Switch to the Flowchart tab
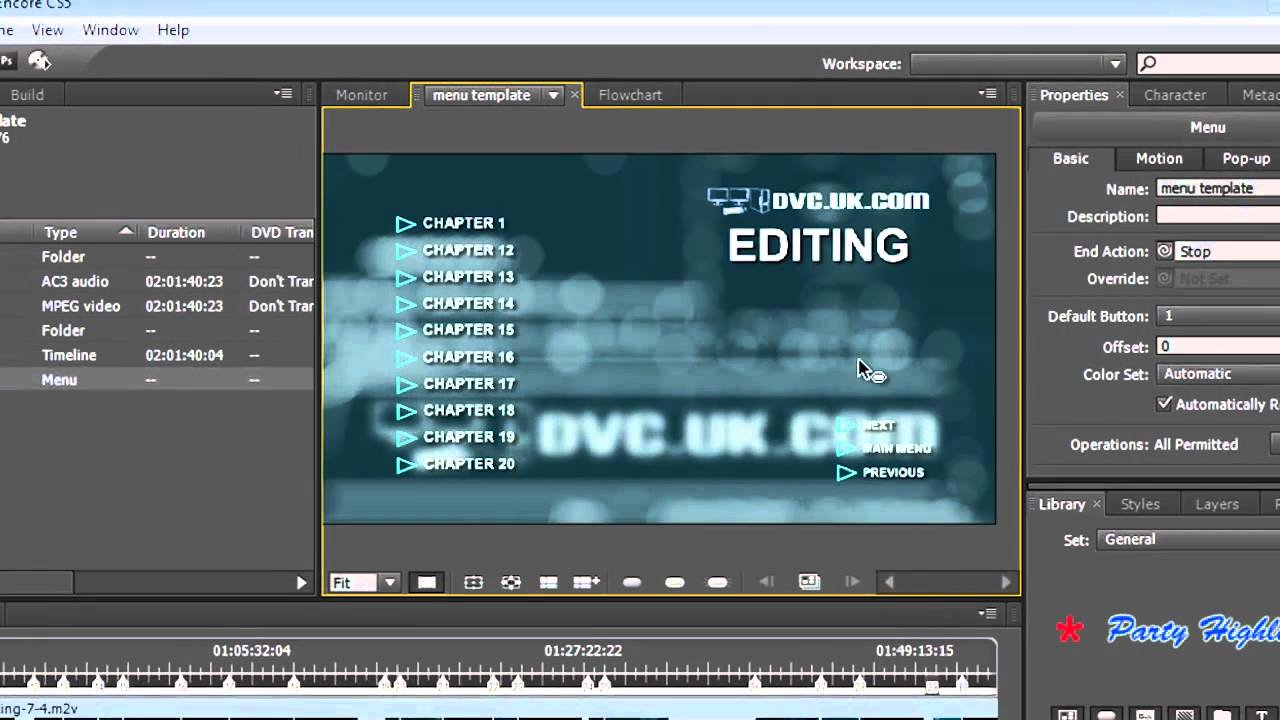 [630, 94]
